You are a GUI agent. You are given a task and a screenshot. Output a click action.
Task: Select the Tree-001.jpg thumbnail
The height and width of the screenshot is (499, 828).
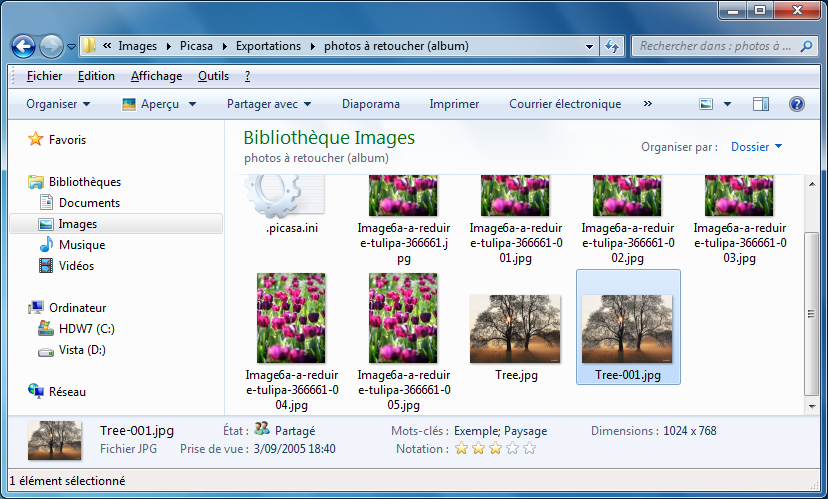tap(628, 327)
